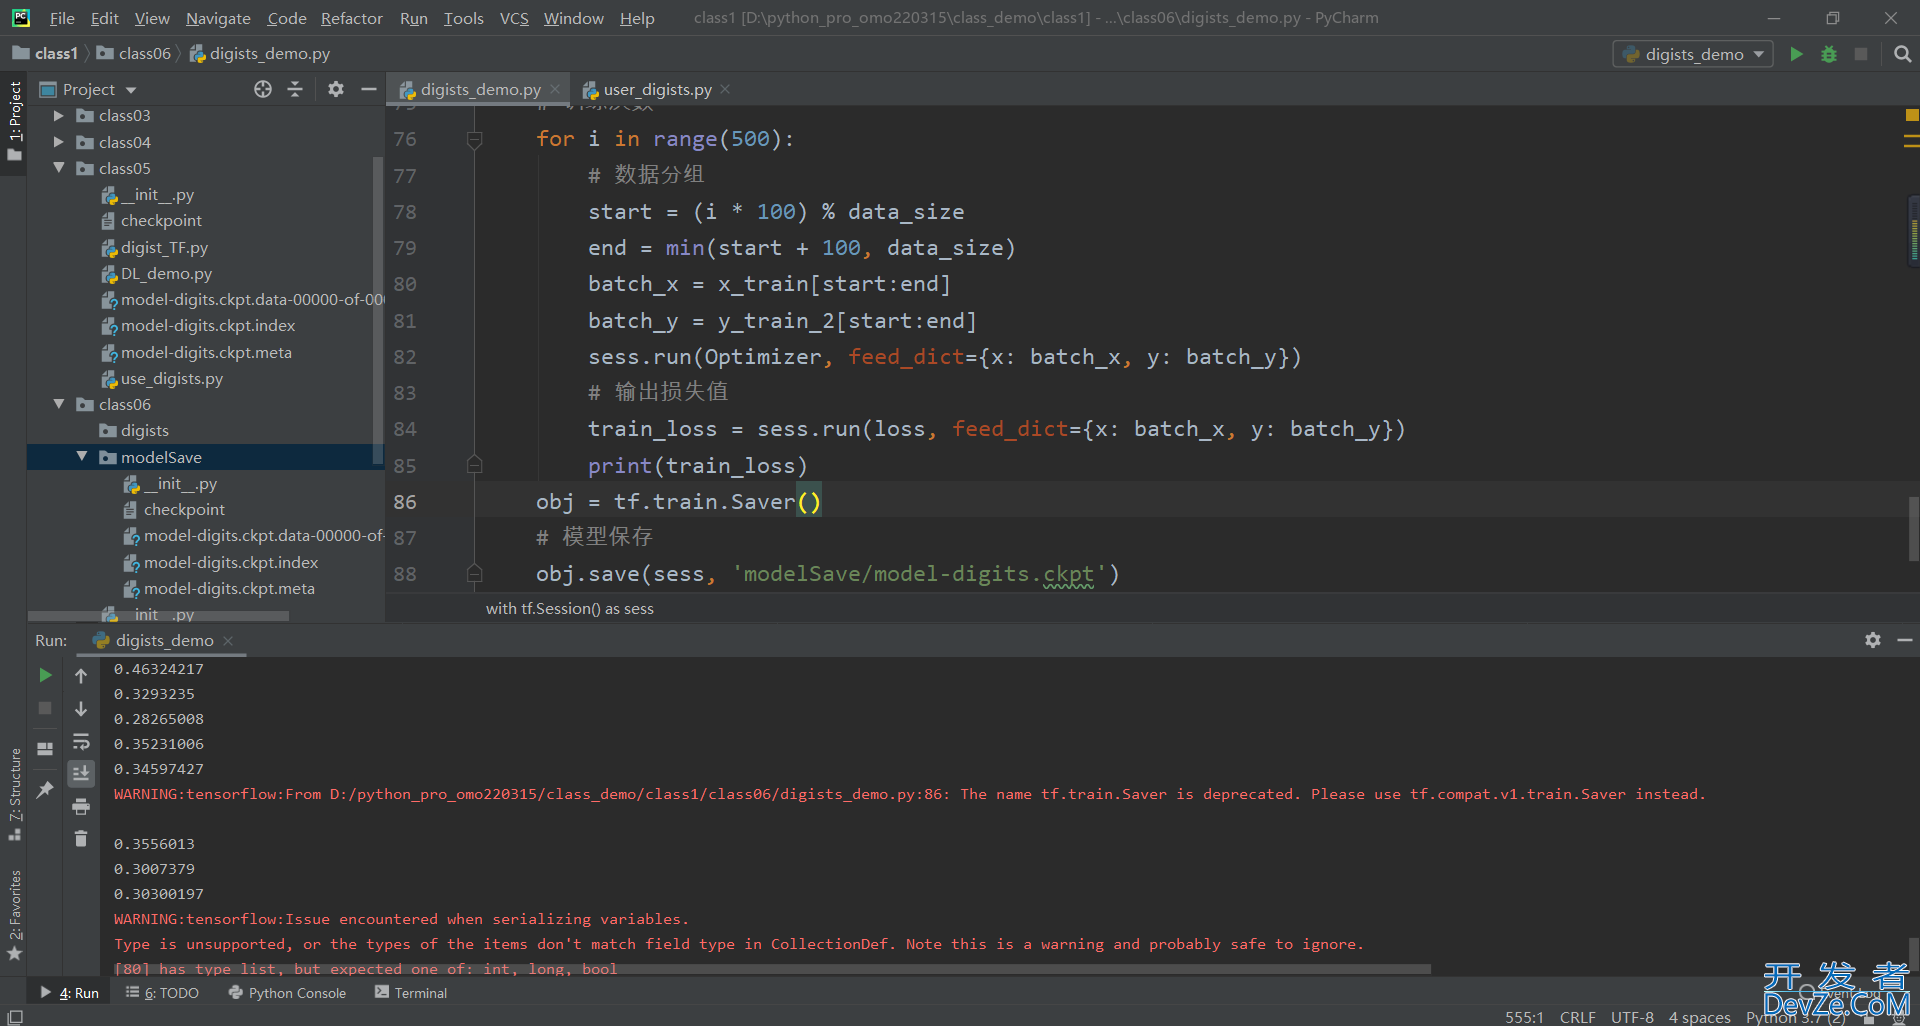Click the Run panel stop button
Viewport: 1920px width, 1026px height.
click(45, 708)
